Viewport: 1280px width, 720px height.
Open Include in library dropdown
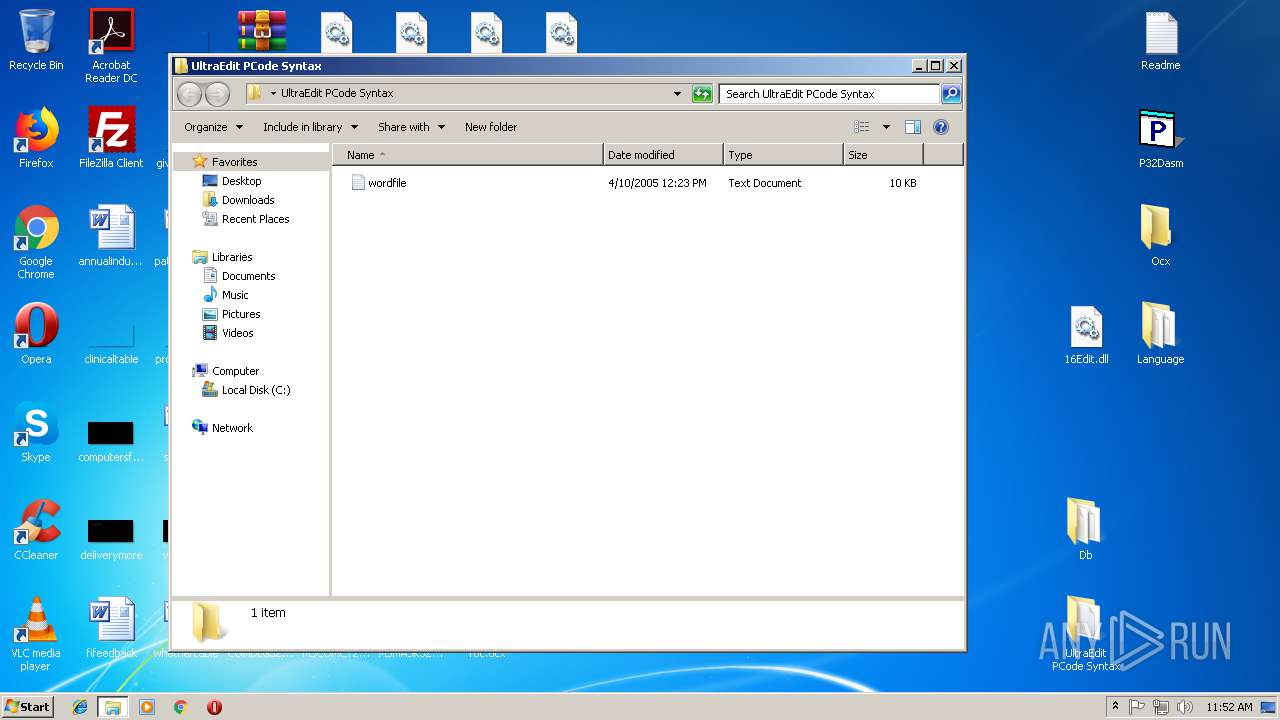[x=309, y=127]
